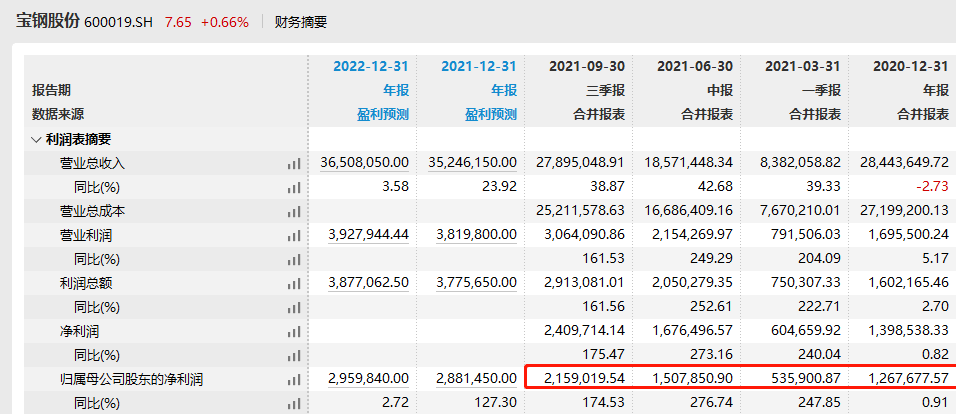Click the 财务摘要 tab label
The image size is (956, 414).
coord(301,23)
